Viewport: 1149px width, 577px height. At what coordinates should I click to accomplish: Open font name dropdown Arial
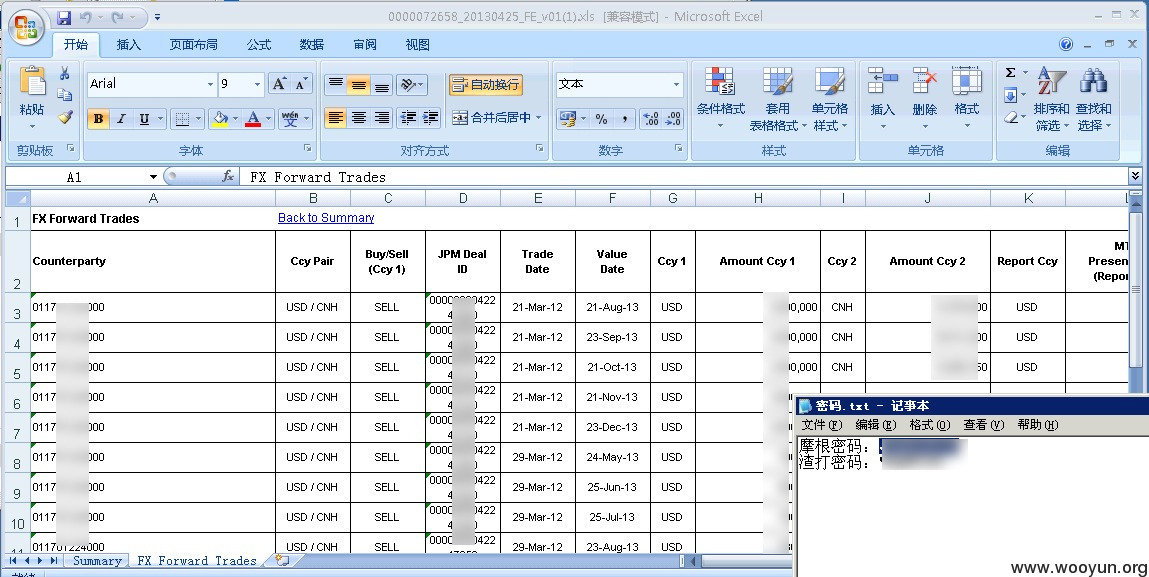point(210,84)
